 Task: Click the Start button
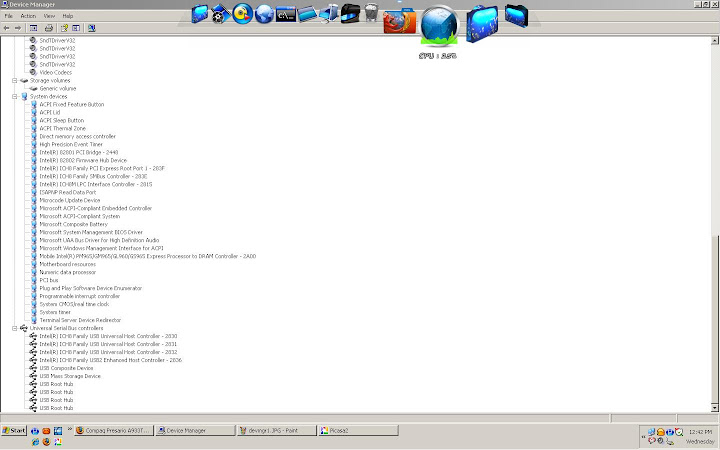point(14,431)
